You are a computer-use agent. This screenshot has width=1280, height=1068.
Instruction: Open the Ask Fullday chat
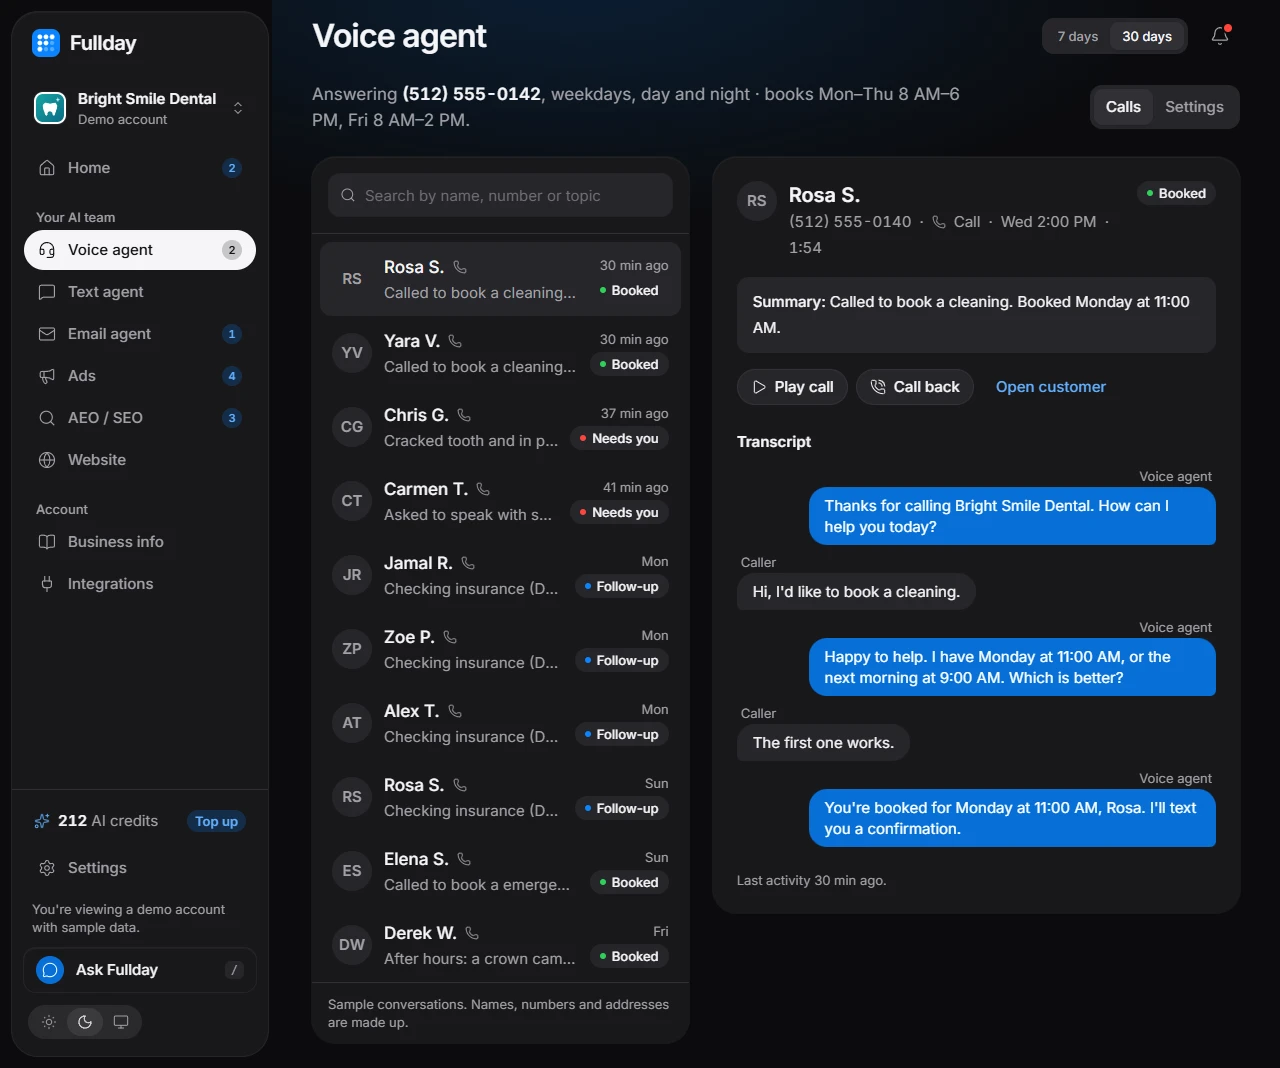(140, 970)
